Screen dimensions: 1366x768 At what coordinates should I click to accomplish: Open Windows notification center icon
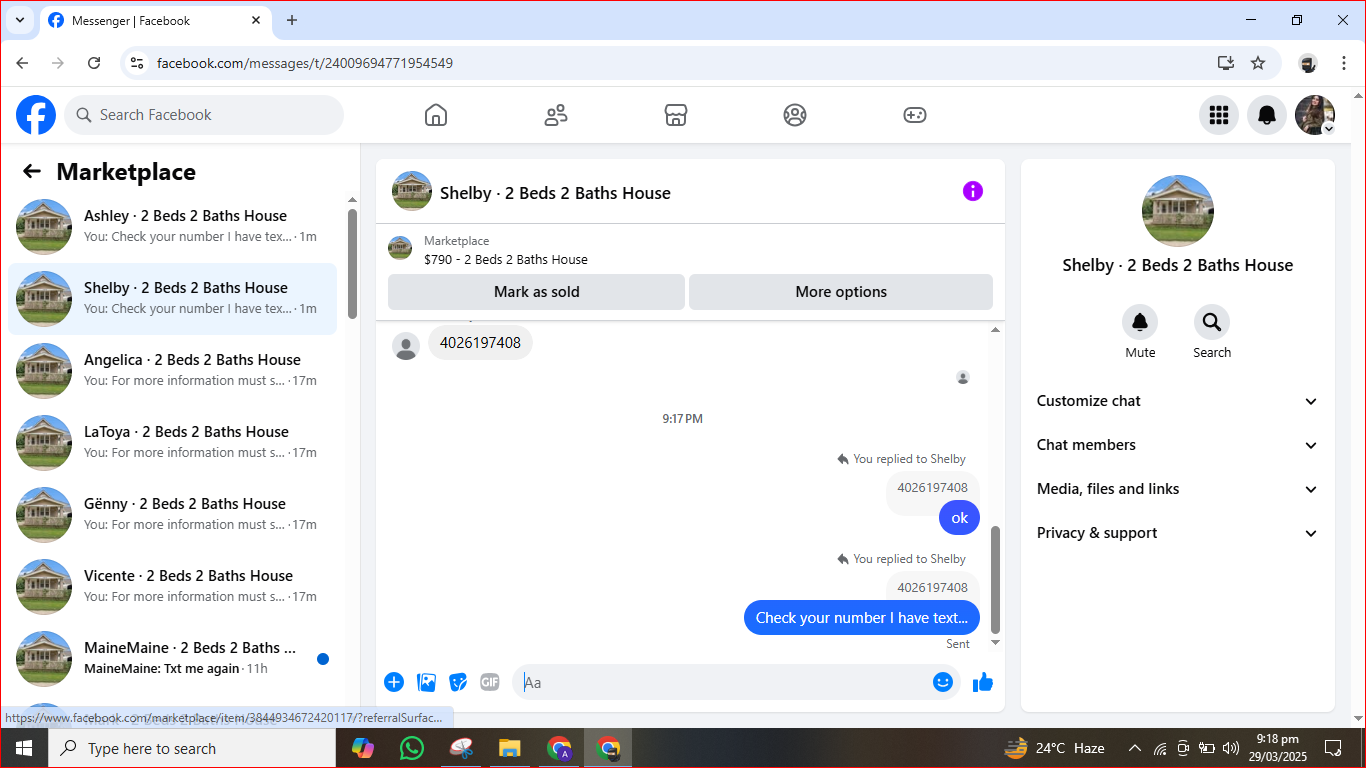[1333, 748]
